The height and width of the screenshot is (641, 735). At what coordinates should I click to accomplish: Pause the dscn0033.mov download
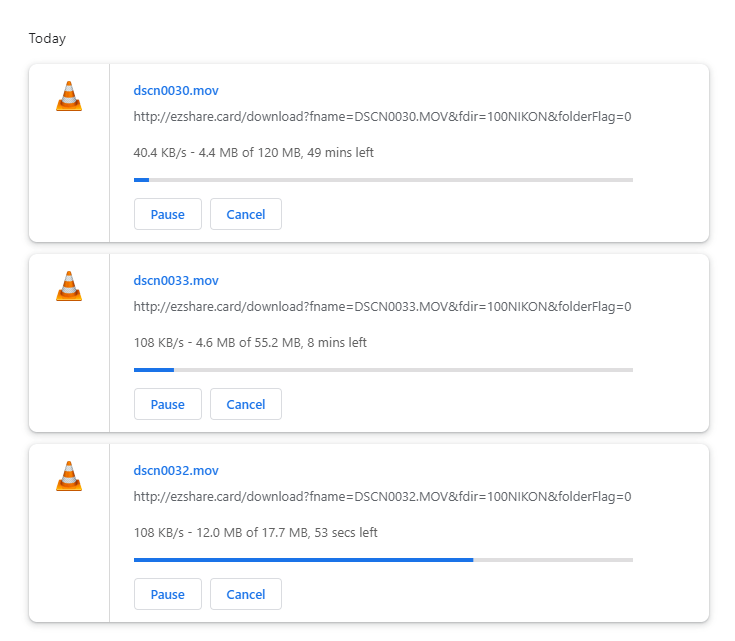(168, 404)
